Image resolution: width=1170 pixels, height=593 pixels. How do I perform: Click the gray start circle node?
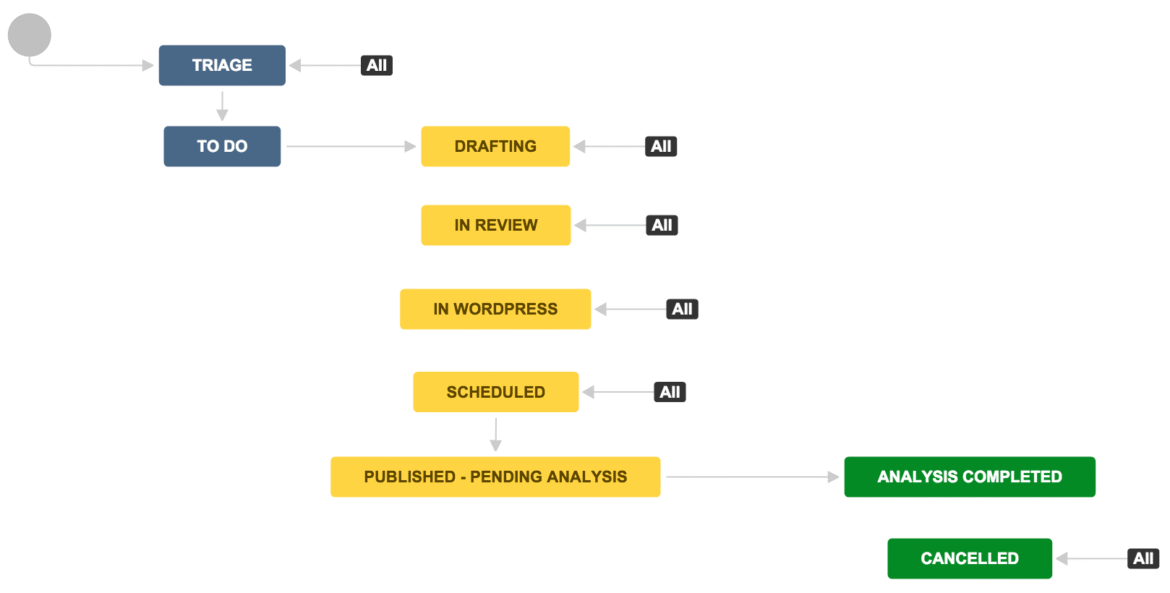29,35
